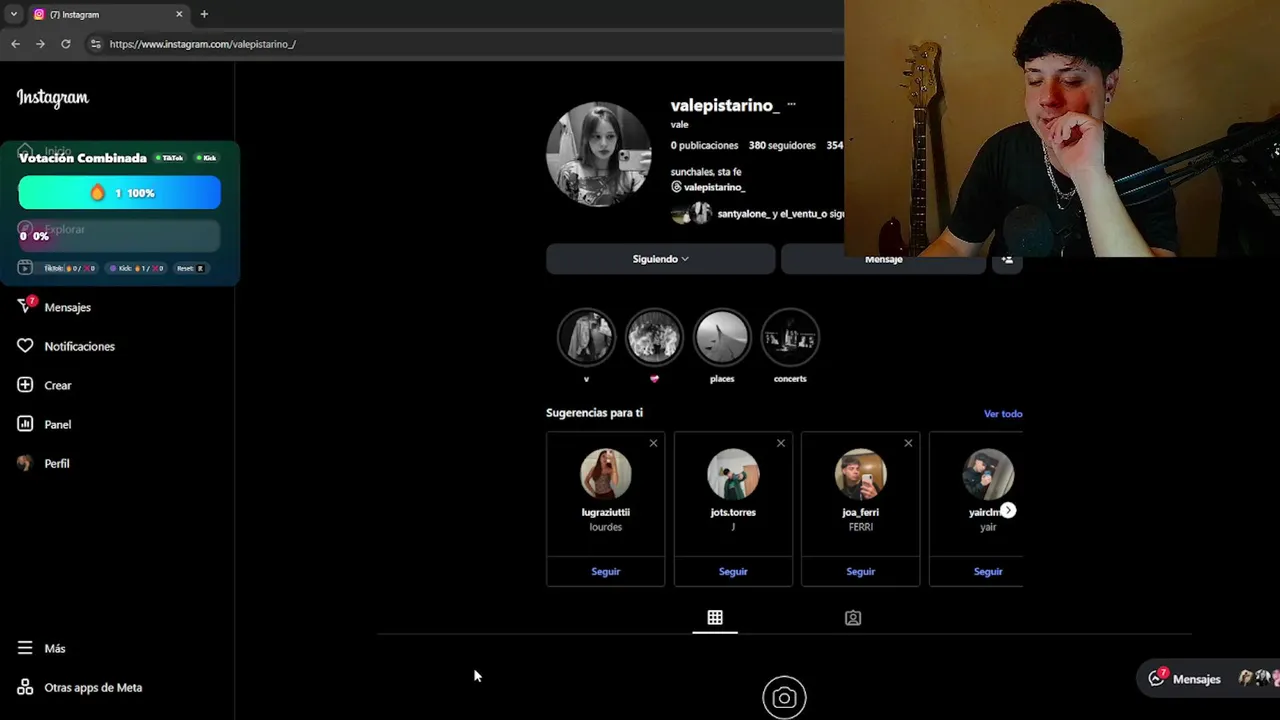
Task: Click the Perfil avatar icon in sidebar
Action: (25, 463)
